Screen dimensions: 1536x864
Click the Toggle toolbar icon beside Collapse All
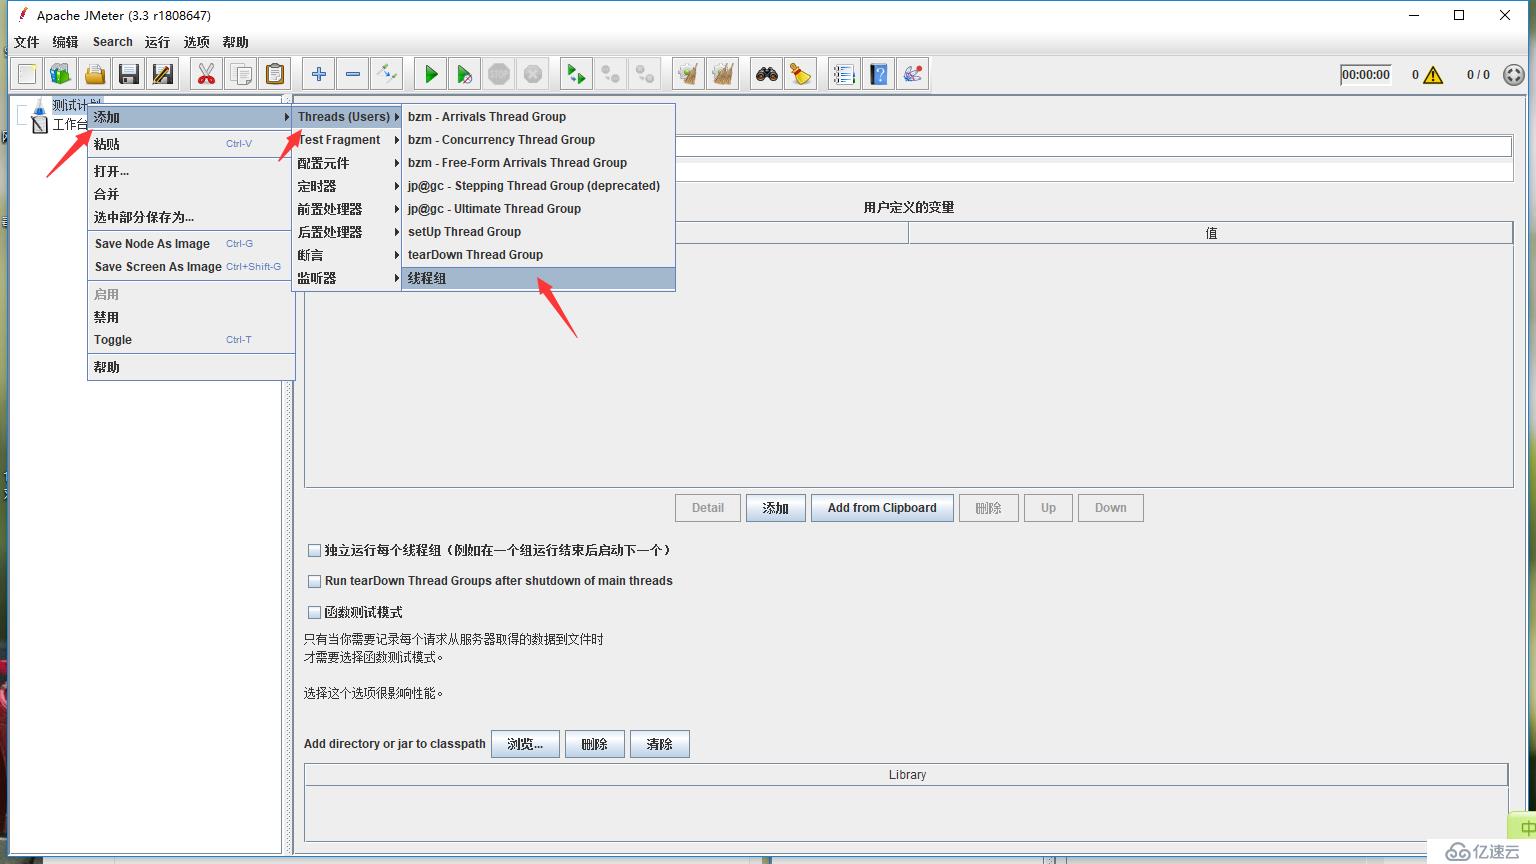point(387,74)
